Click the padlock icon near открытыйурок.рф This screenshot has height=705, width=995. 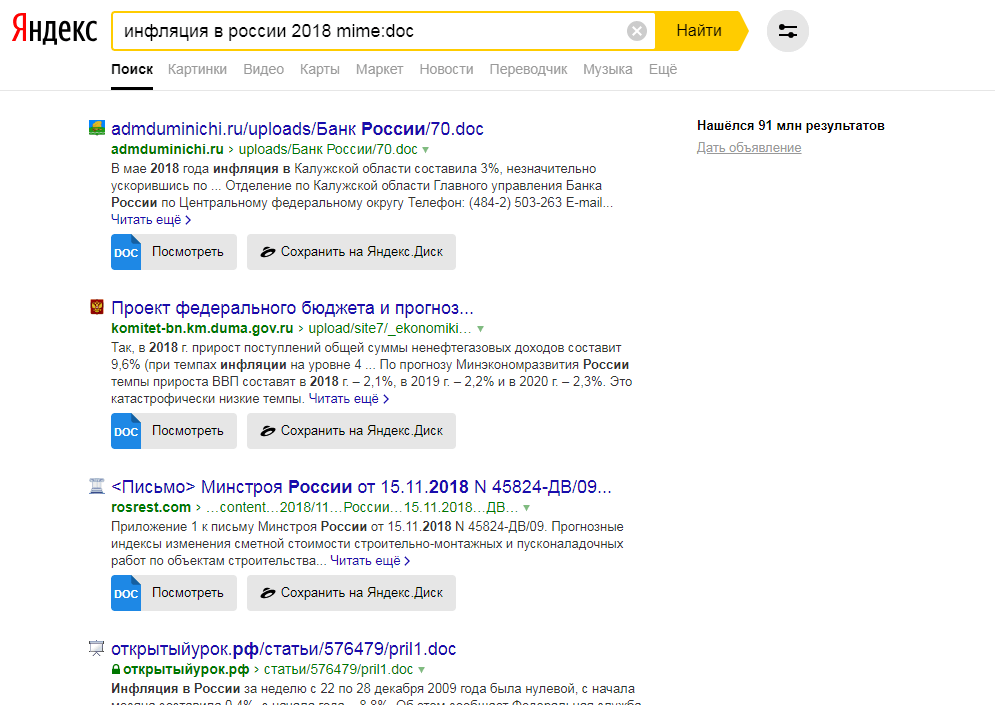point(116,669)
